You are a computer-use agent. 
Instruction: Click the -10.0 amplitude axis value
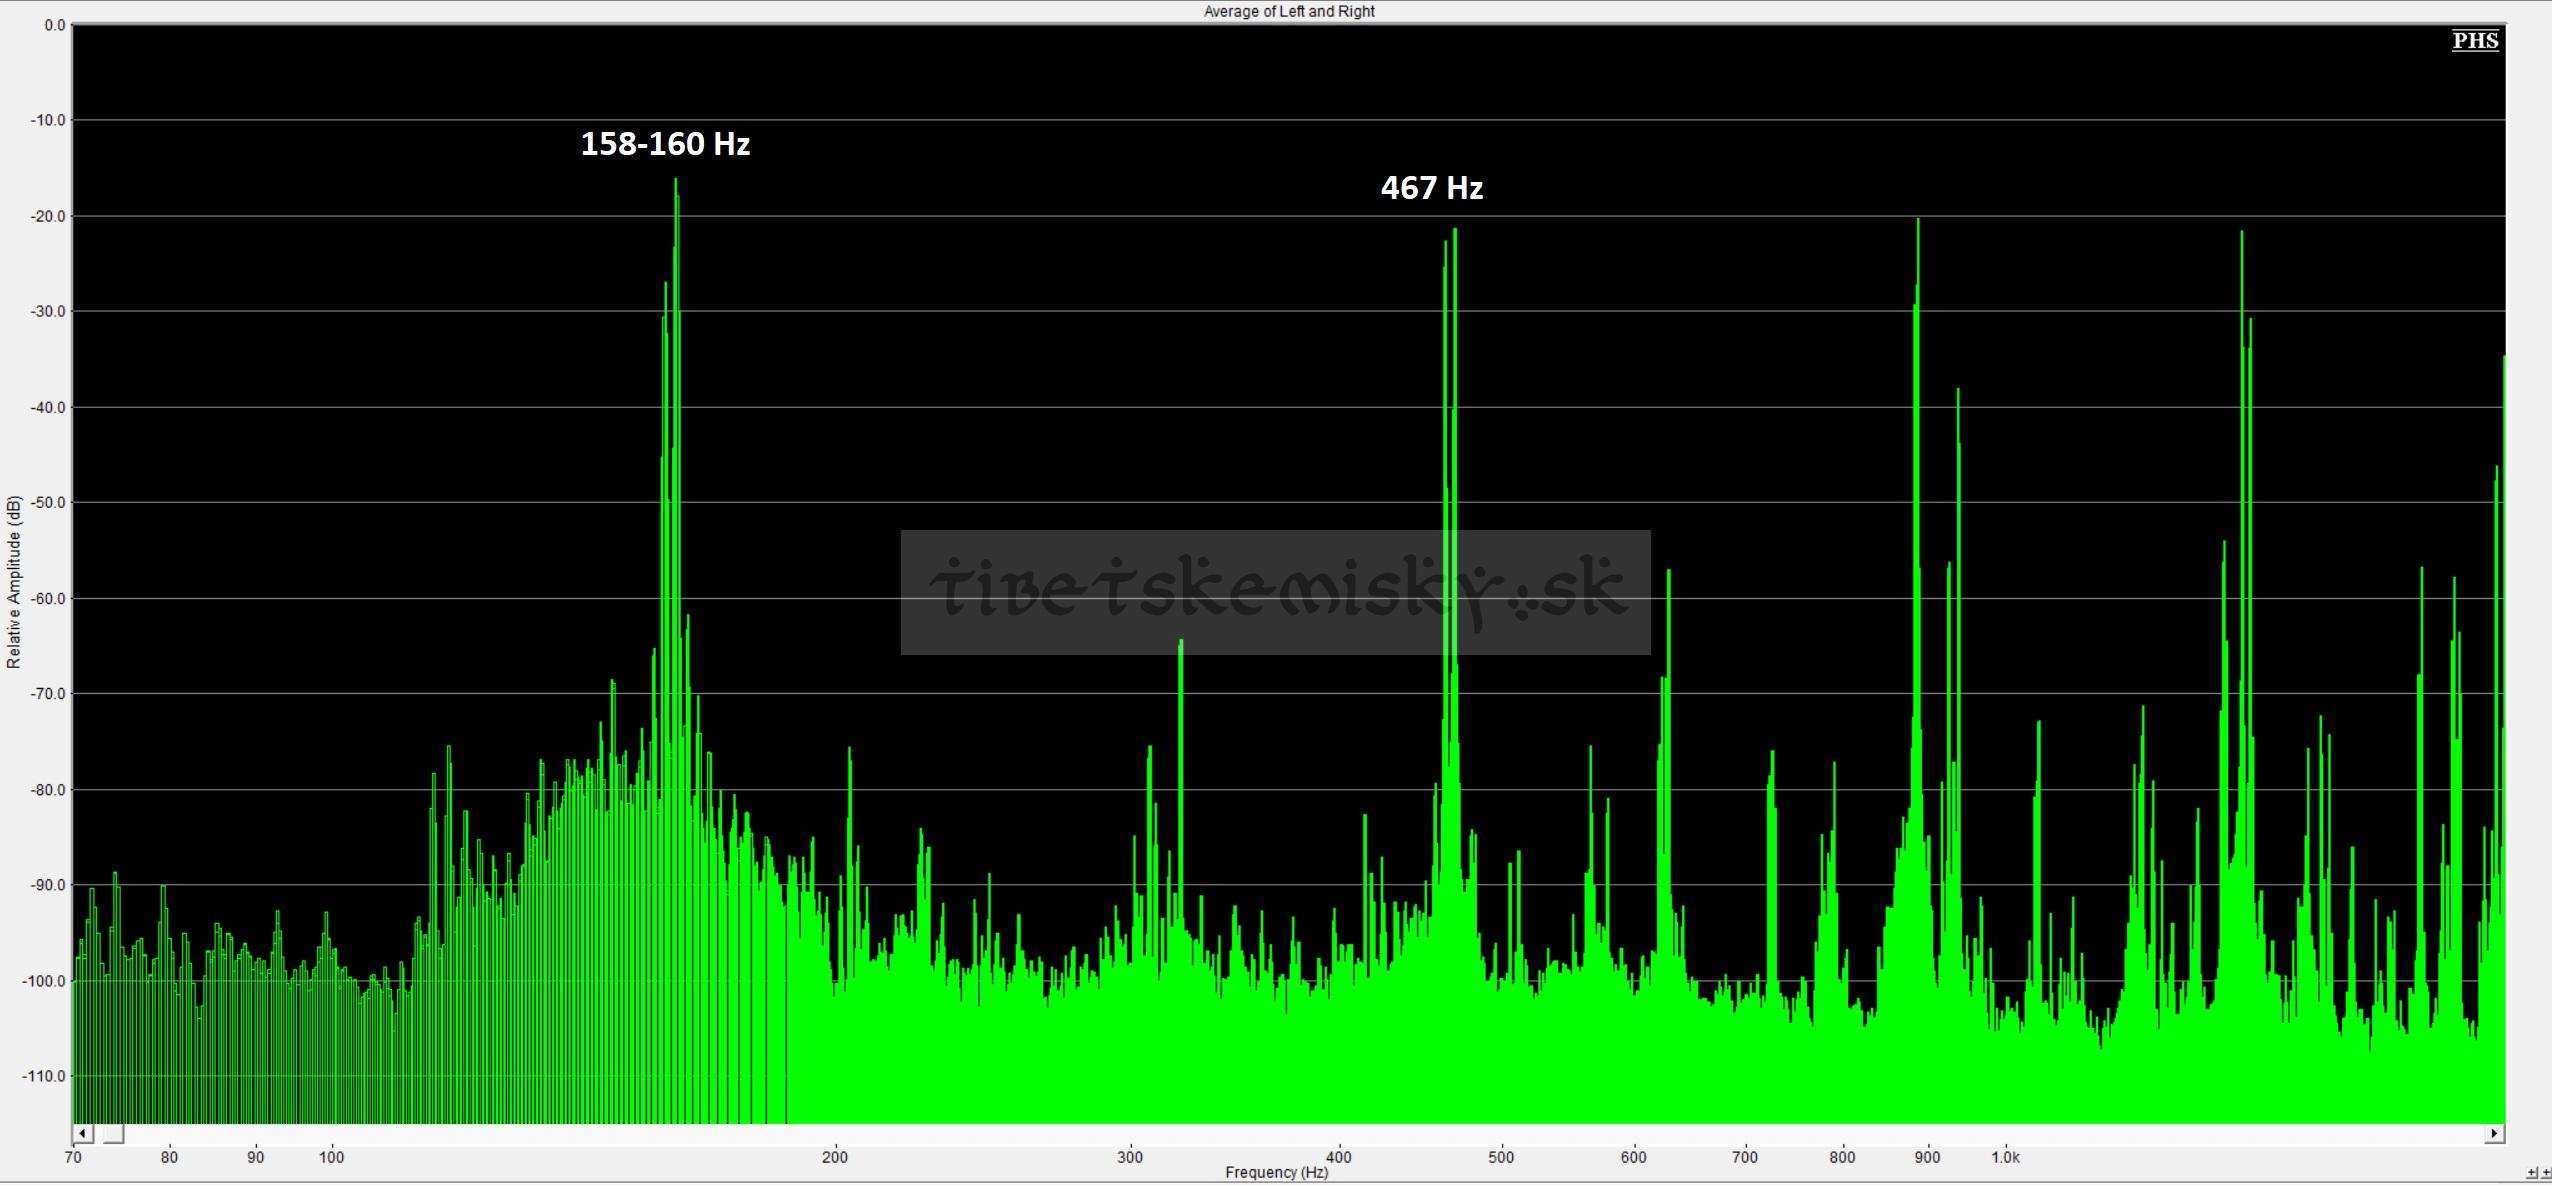click(x=48, y=120)
